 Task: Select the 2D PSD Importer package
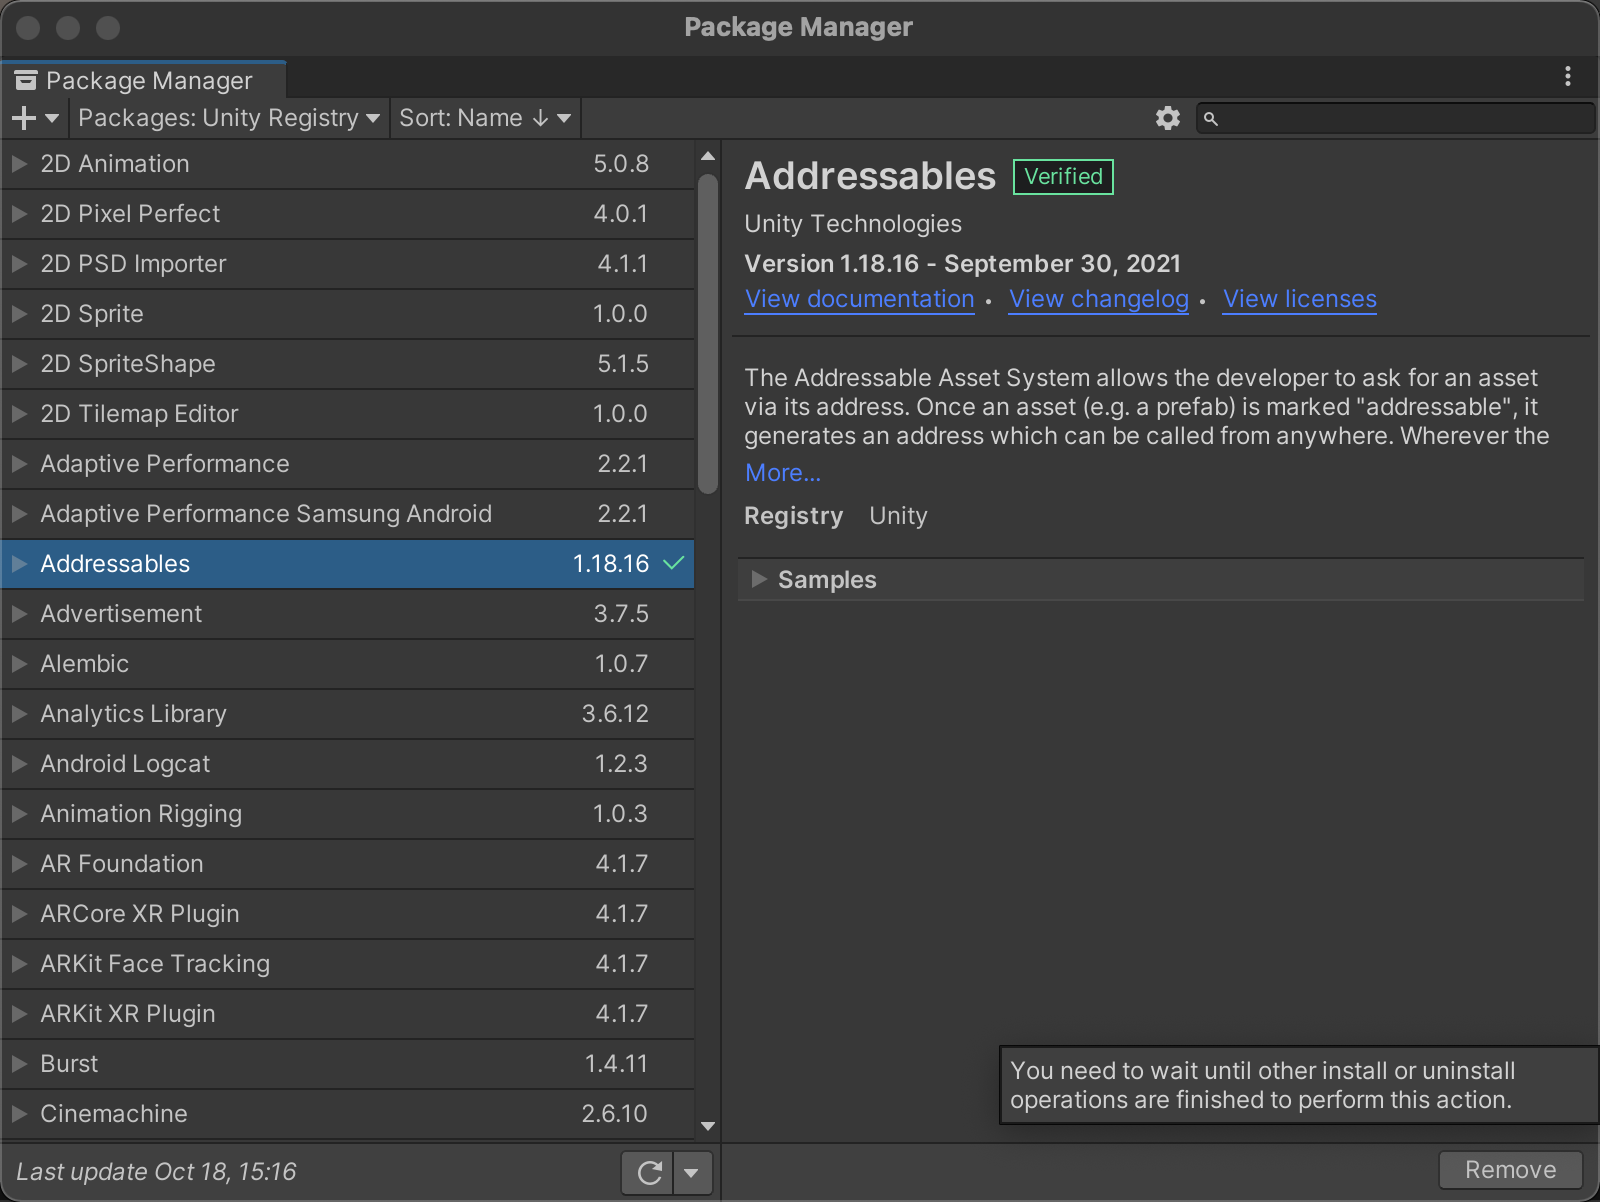pos(347,264)
